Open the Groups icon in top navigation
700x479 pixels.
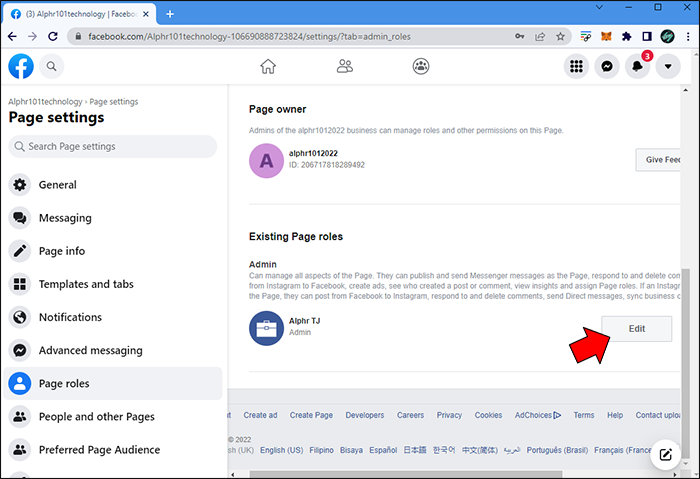pyautogui.click(x=421, y=67)
